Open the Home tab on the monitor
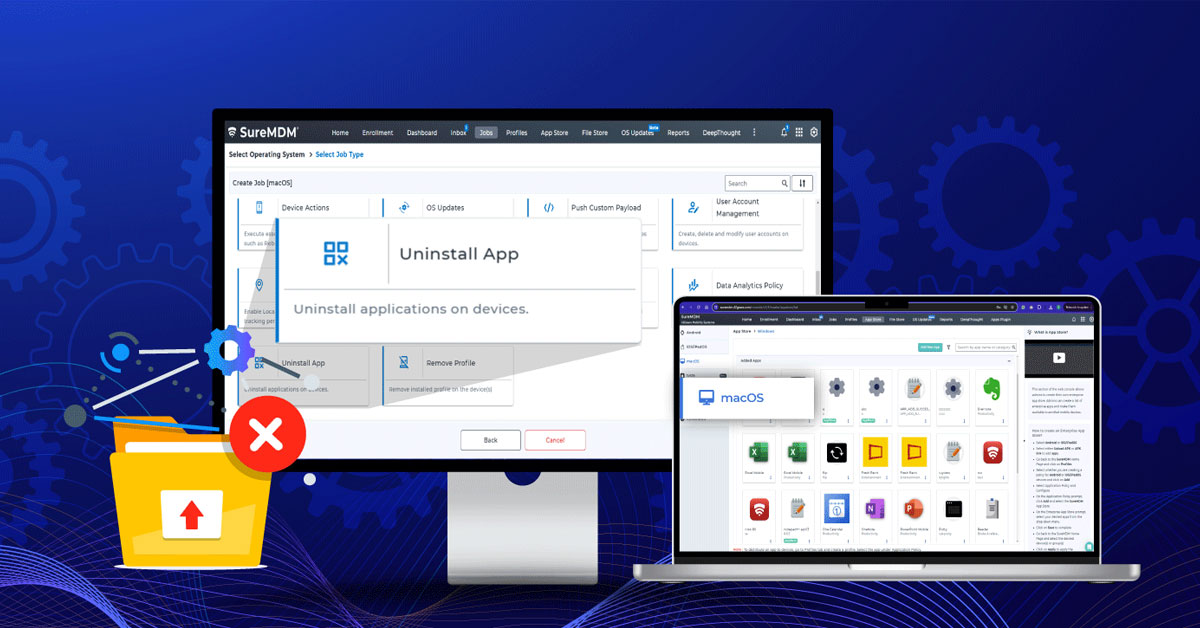This screenshot has height=628, width=1200. point(340,132)
